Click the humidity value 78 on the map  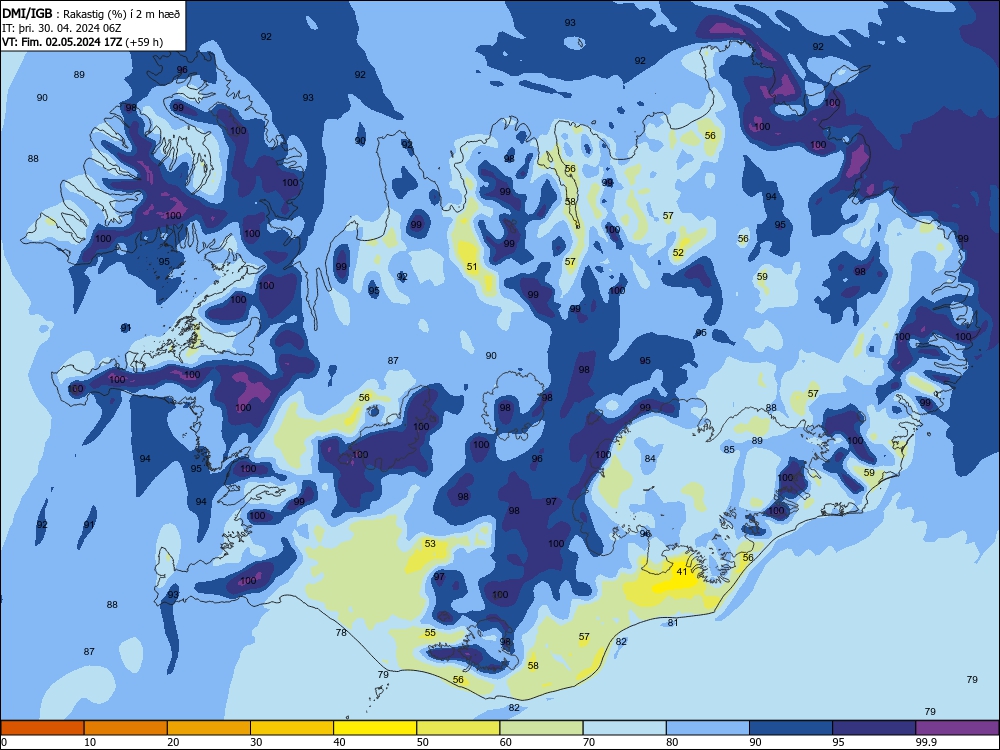[x=341, y=633]
